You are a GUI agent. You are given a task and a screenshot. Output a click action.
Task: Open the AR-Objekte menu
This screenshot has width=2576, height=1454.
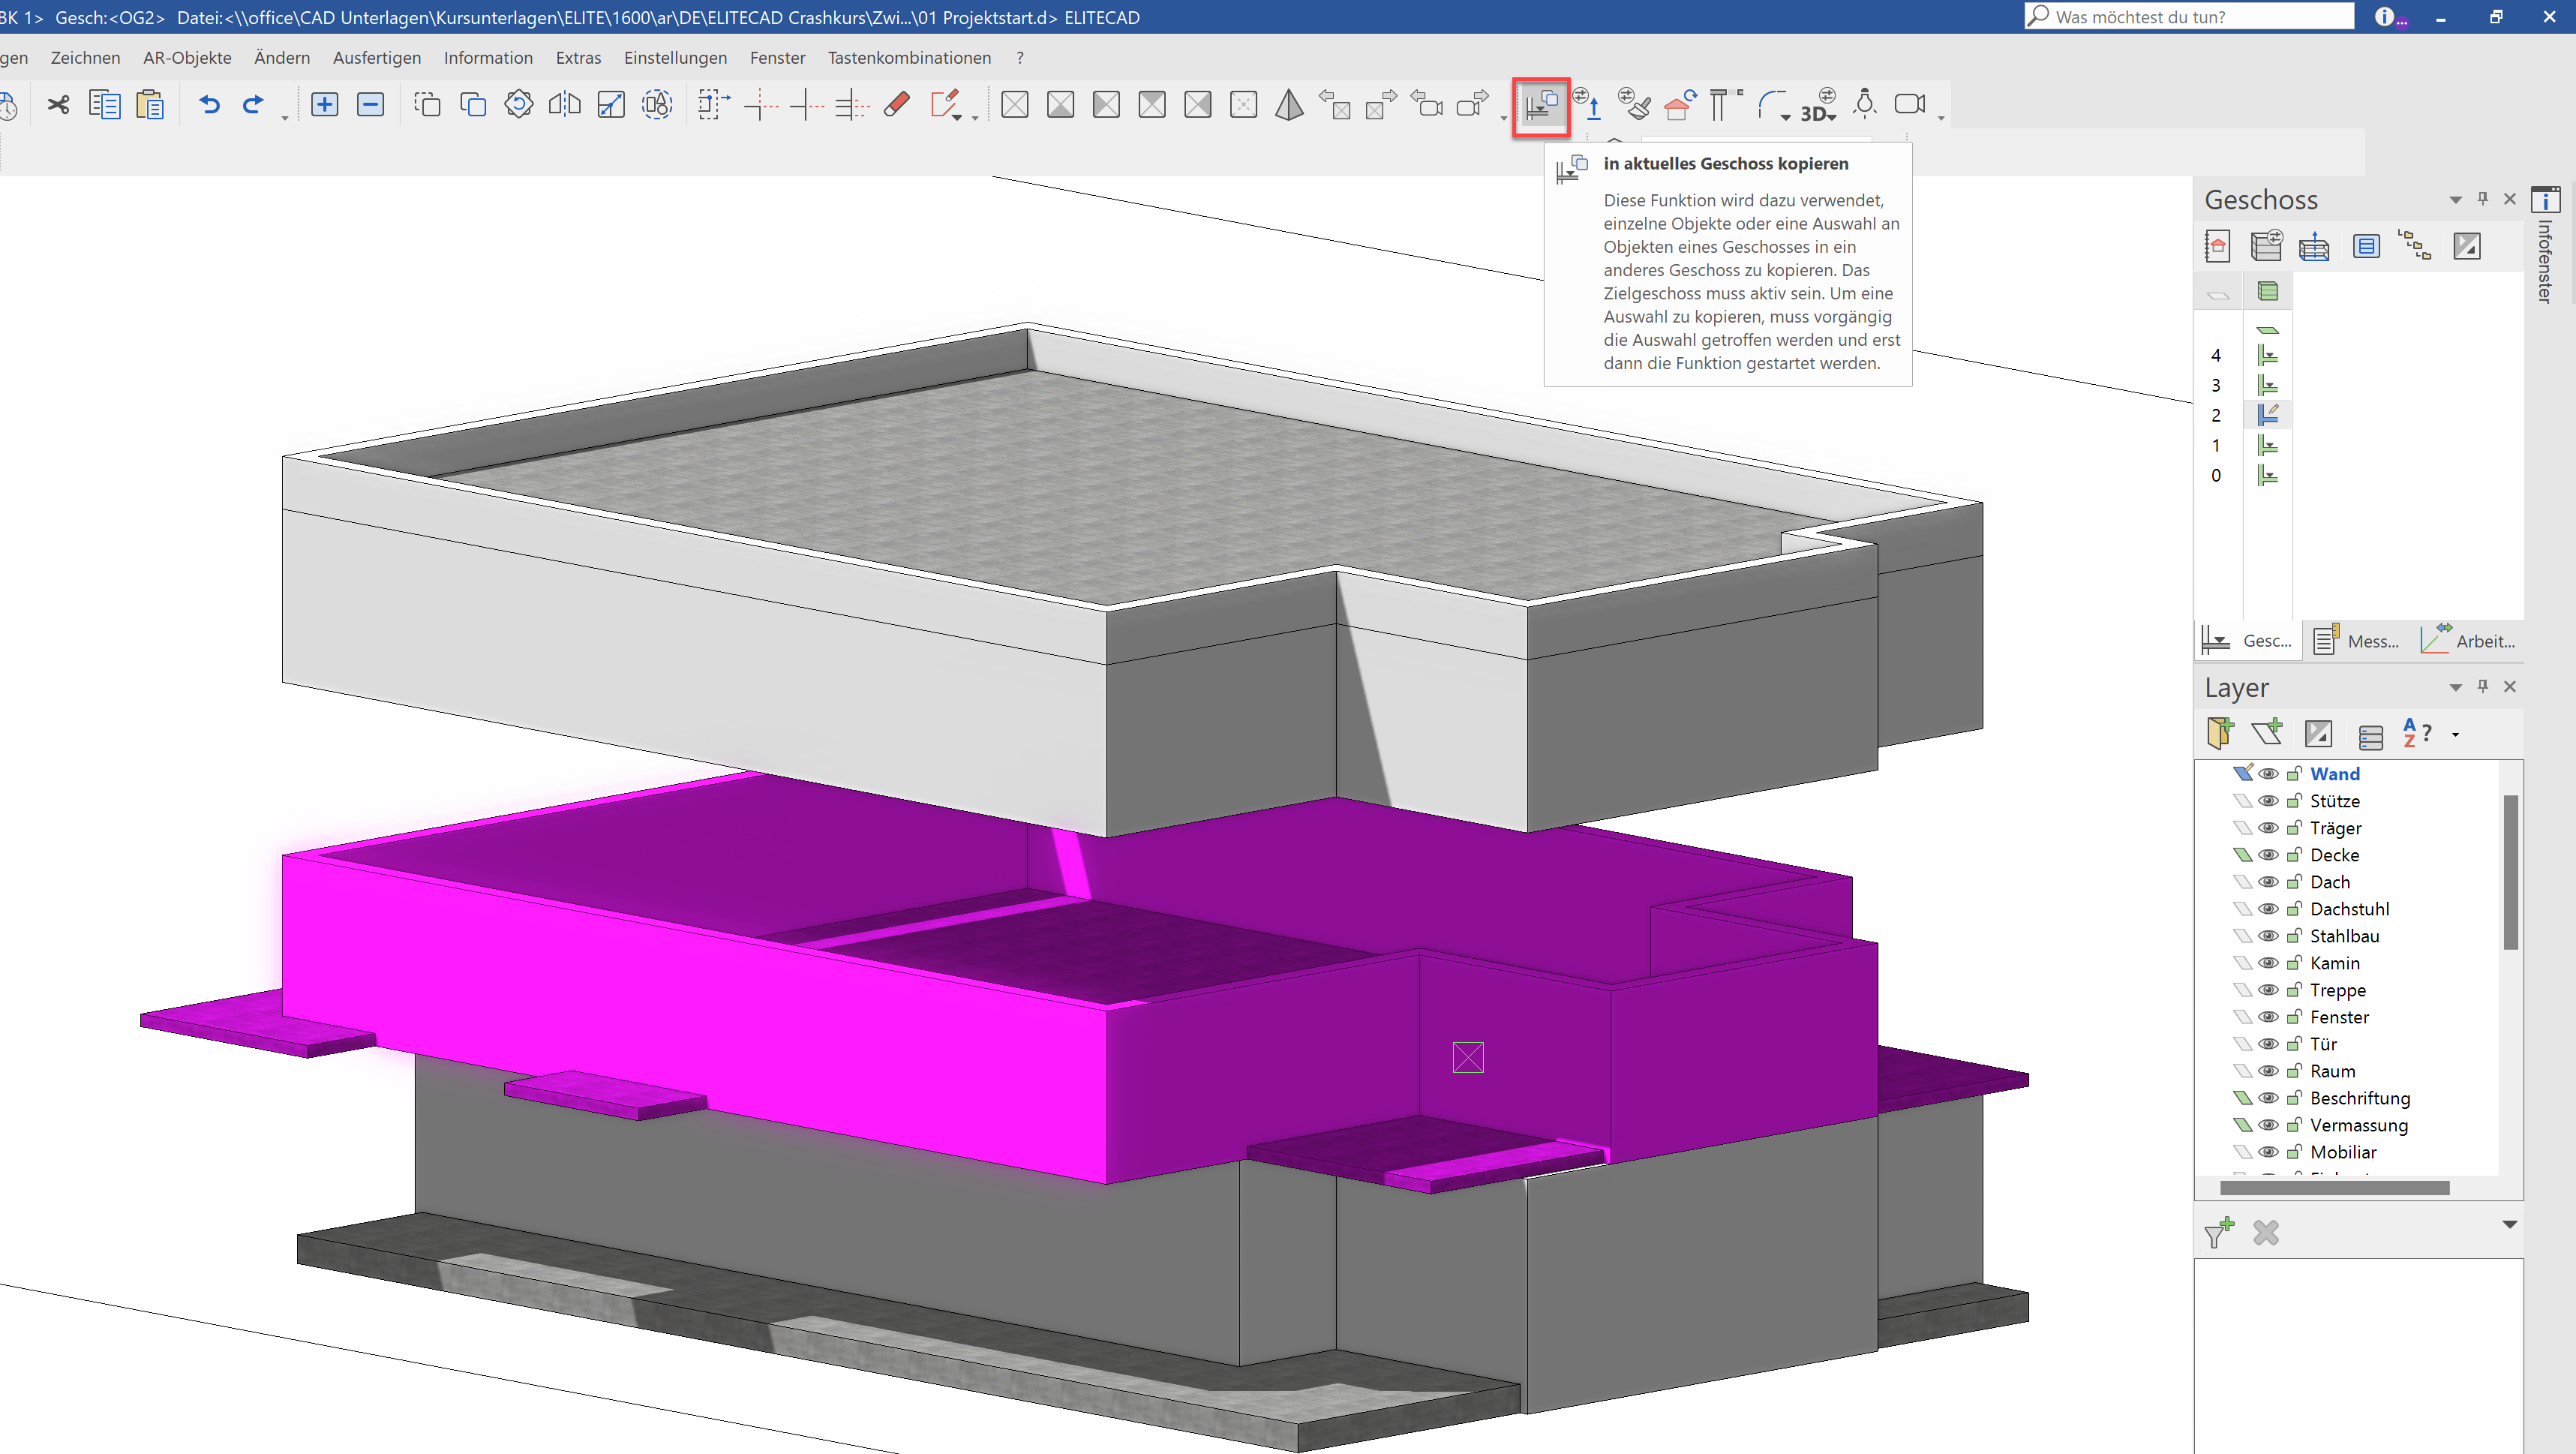187,58
